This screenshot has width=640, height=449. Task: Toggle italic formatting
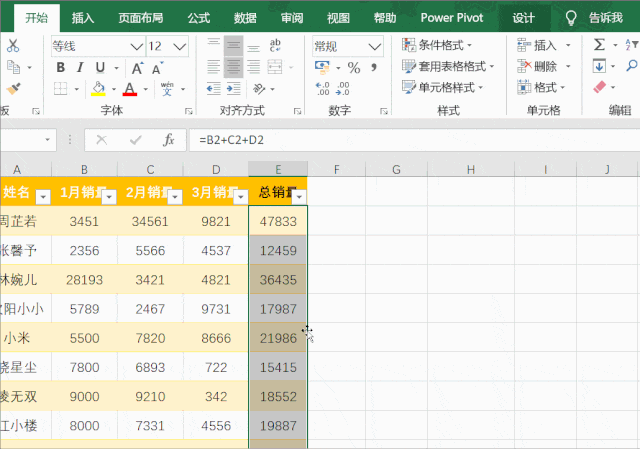[80, 67]
